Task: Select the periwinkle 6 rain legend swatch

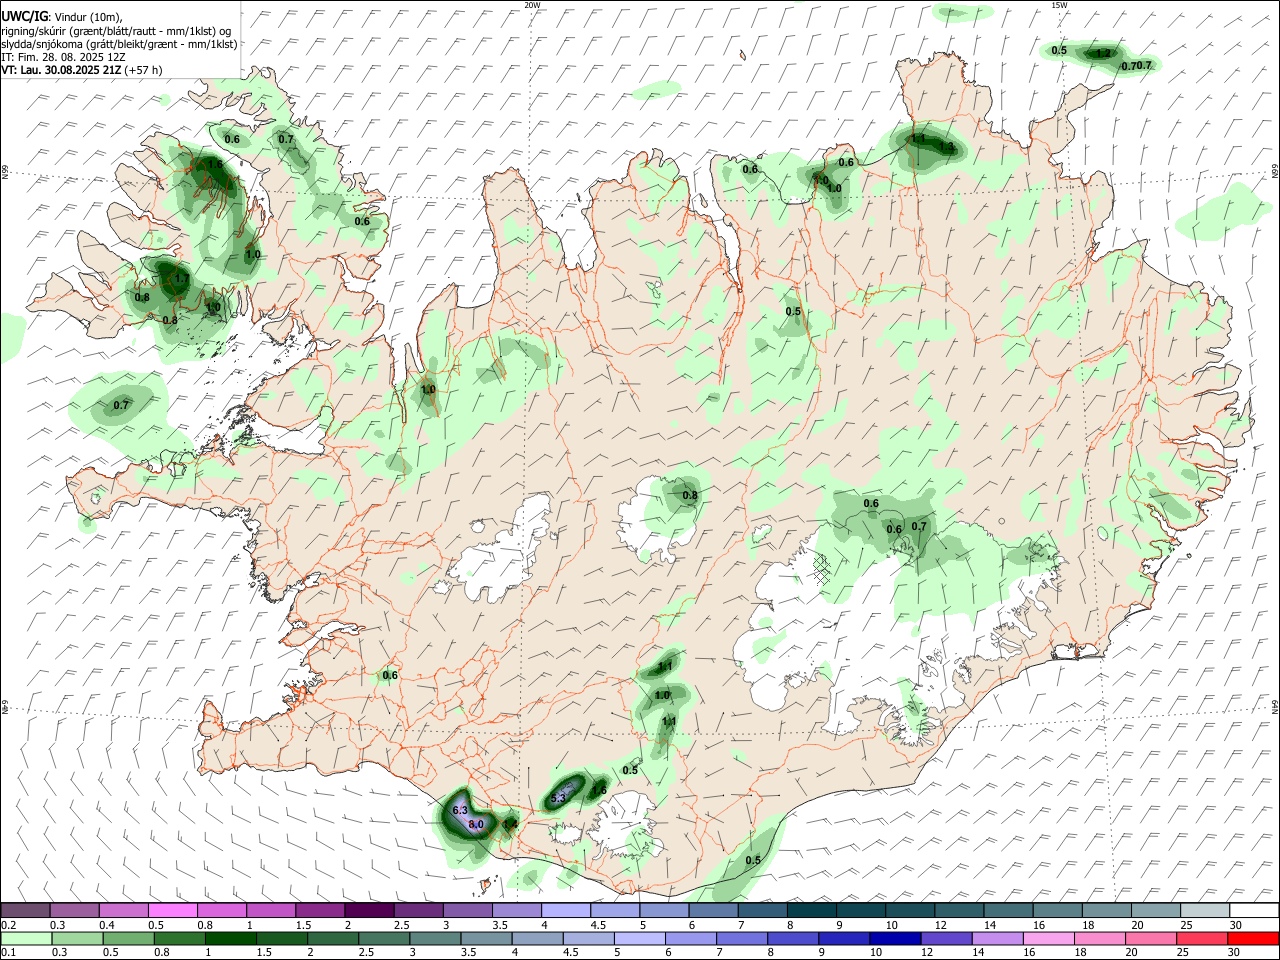Action: click(690, 938)
